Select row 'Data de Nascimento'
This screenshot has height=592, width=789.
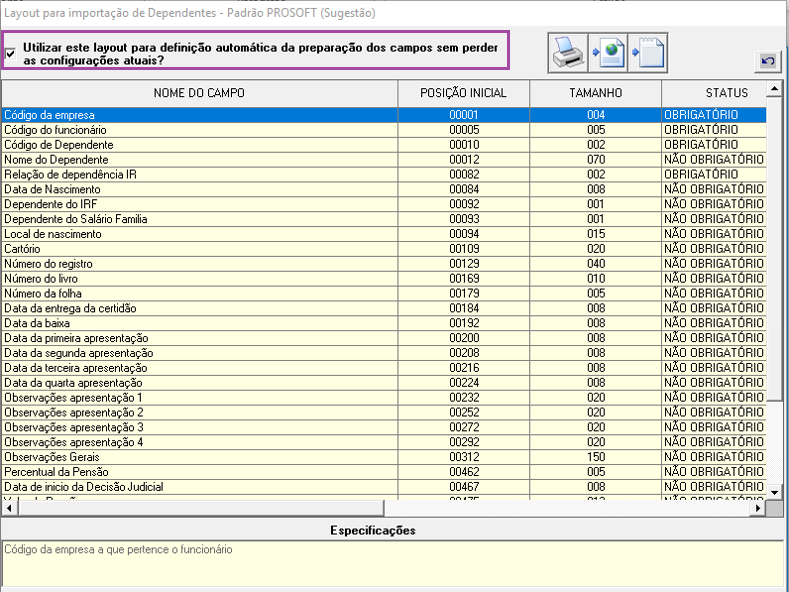coord(384,189)
